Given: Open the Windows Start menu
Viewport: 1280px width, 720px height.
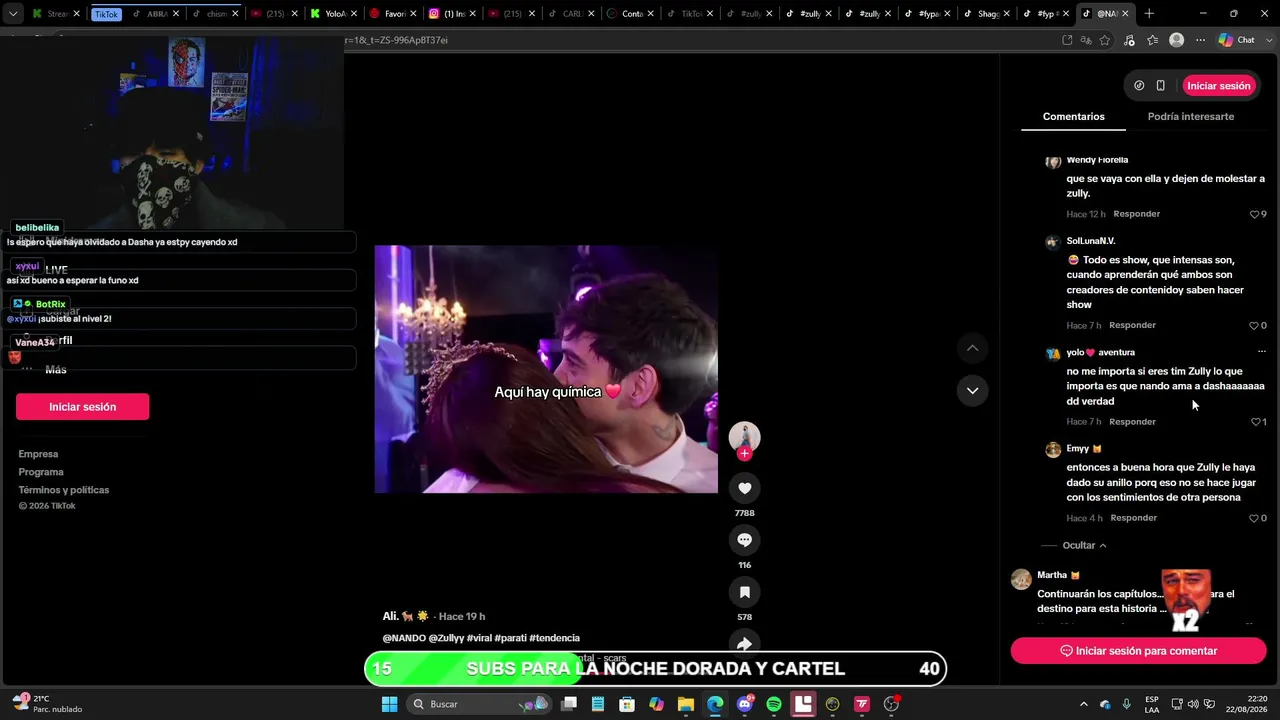Looking at the screenshot, I should pos(390,704).
